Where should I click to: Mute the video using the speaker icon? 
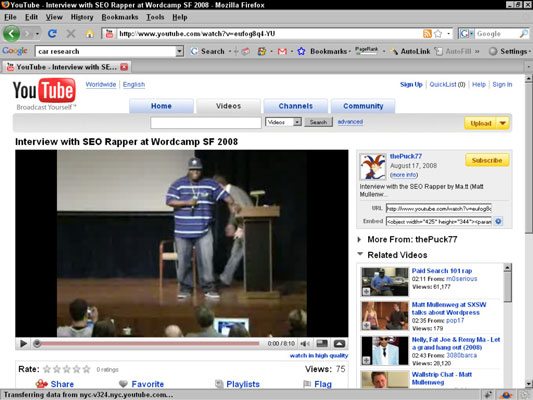(x=305, y=344)
